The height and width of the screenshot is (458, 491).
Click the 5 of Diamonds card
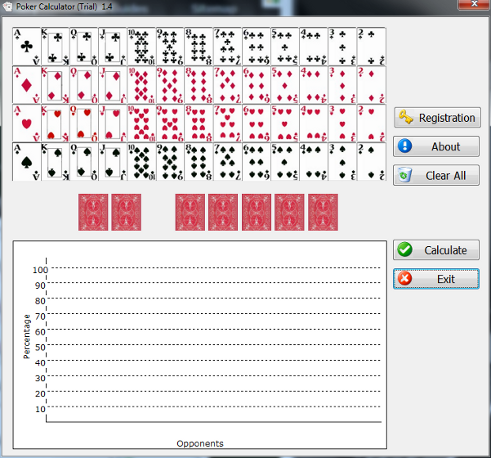coord(285,85)
